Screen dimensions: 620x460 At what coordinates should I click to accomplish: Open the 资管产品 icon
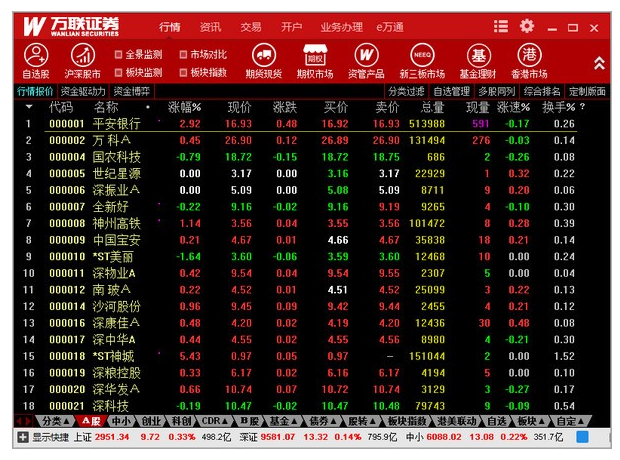click(366, 61)
